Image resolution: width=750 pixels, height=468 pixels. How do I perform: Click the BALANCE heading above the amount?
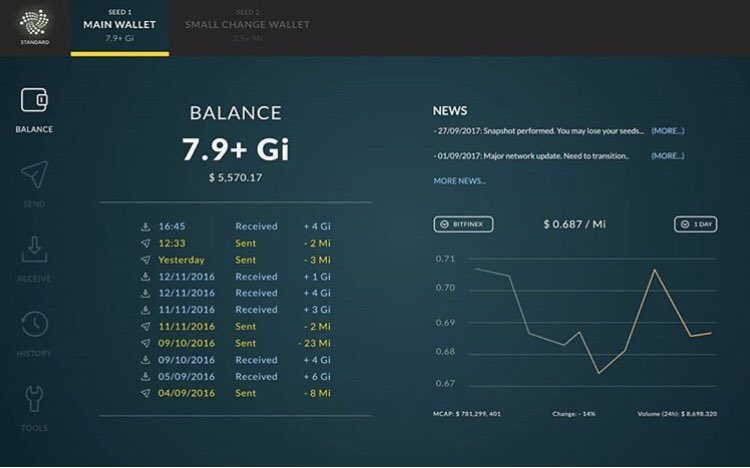235,113
